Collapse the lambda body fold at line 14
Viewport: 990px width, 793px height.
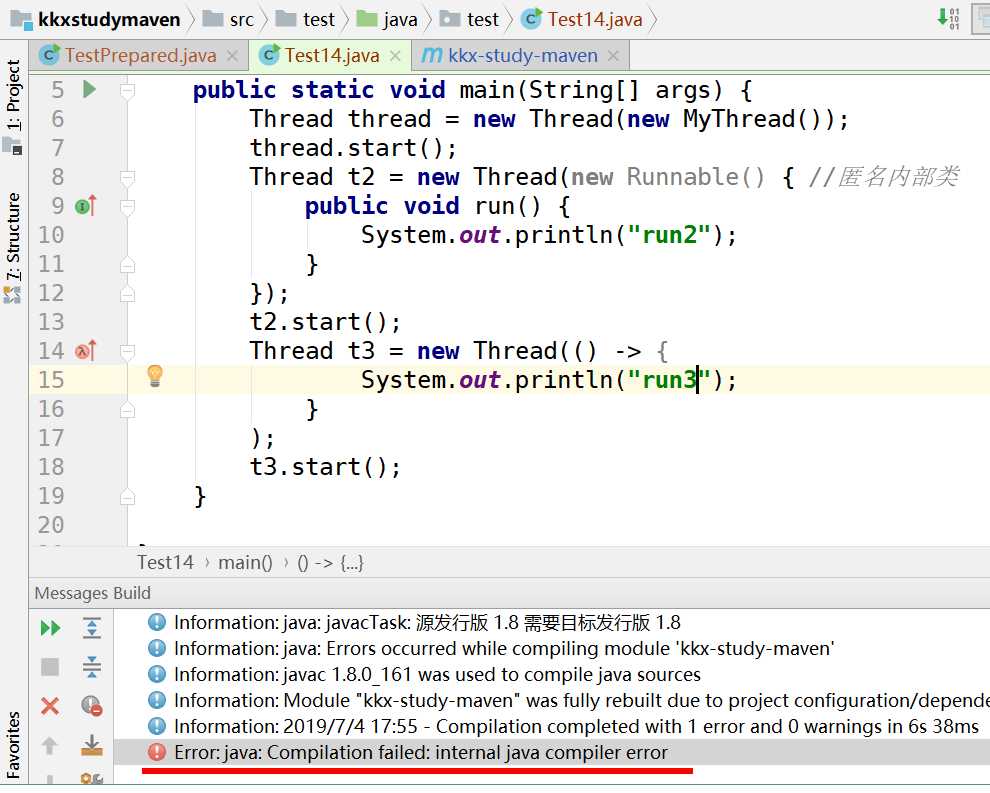tap(128, 351)
